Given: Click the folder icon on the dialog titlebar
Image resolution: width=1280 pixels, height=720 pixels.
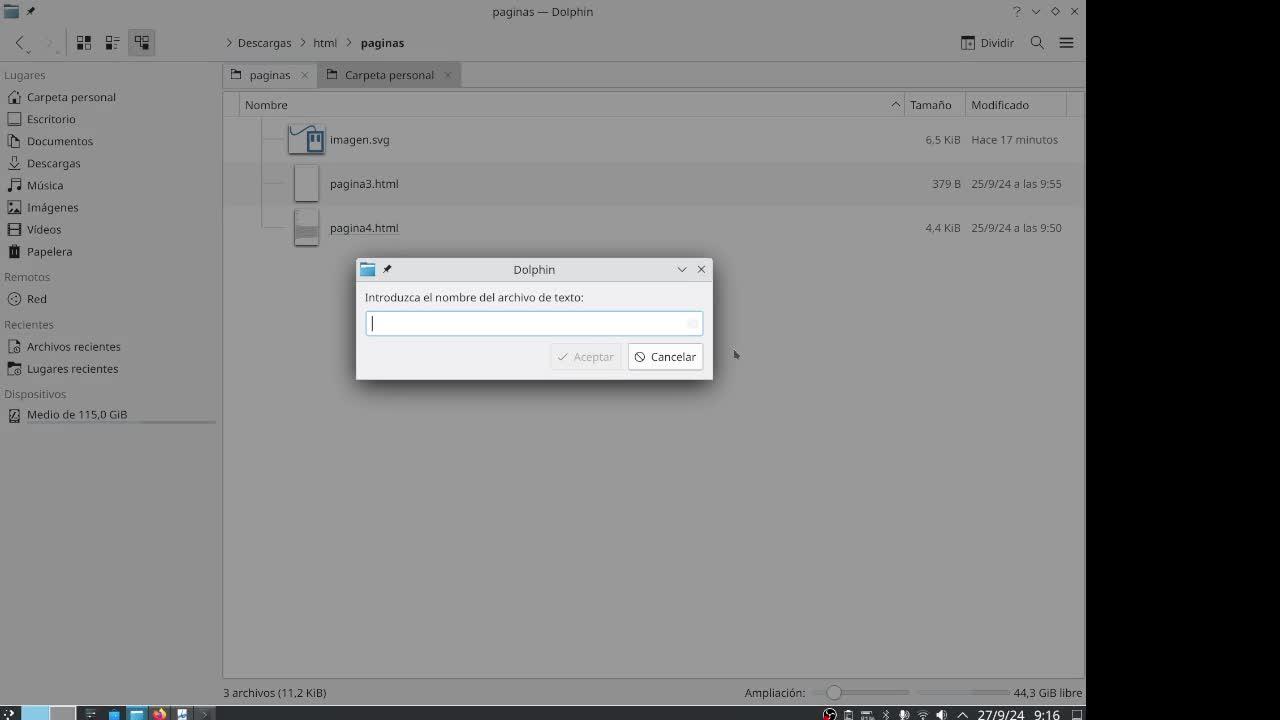Looking at the screenshot, I should (367, 269).
